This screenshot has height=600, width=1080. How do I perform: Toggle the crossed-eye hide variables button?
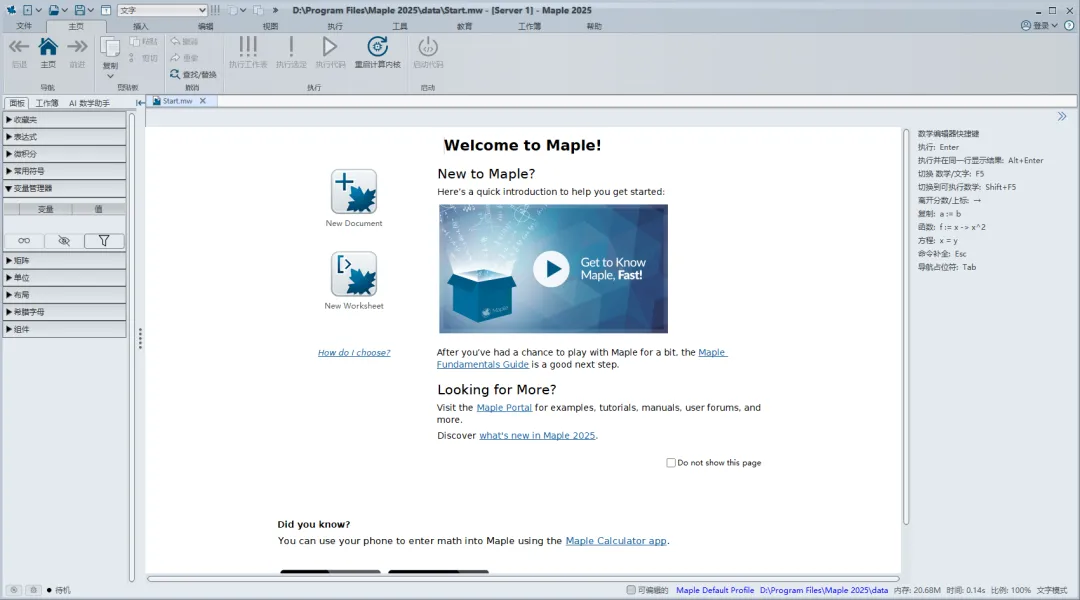(x=64, y=240)
